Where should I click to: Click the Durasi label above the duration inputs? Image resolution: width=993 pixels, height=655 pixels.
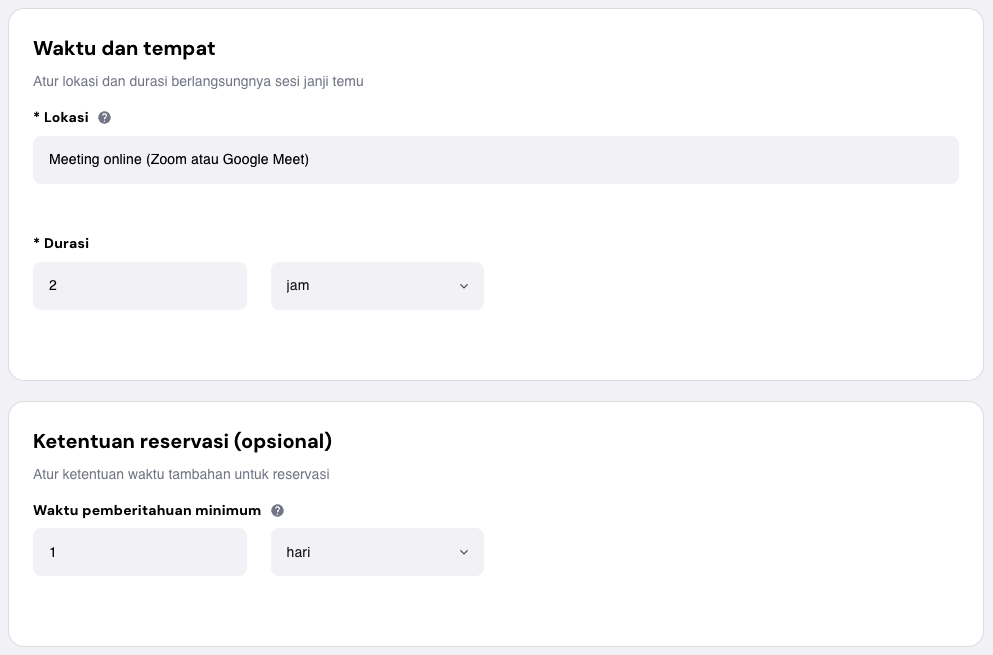61,243
